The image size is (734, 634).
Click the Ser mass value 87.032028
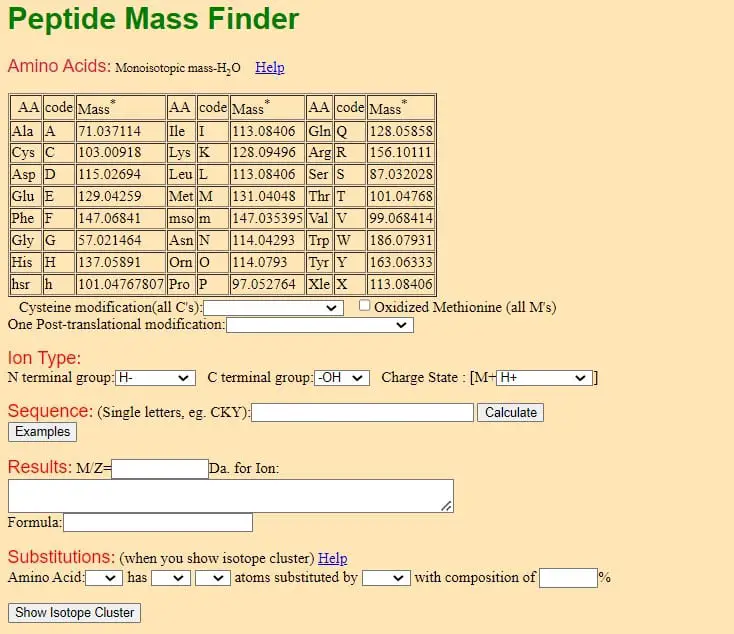click(401, 175)
